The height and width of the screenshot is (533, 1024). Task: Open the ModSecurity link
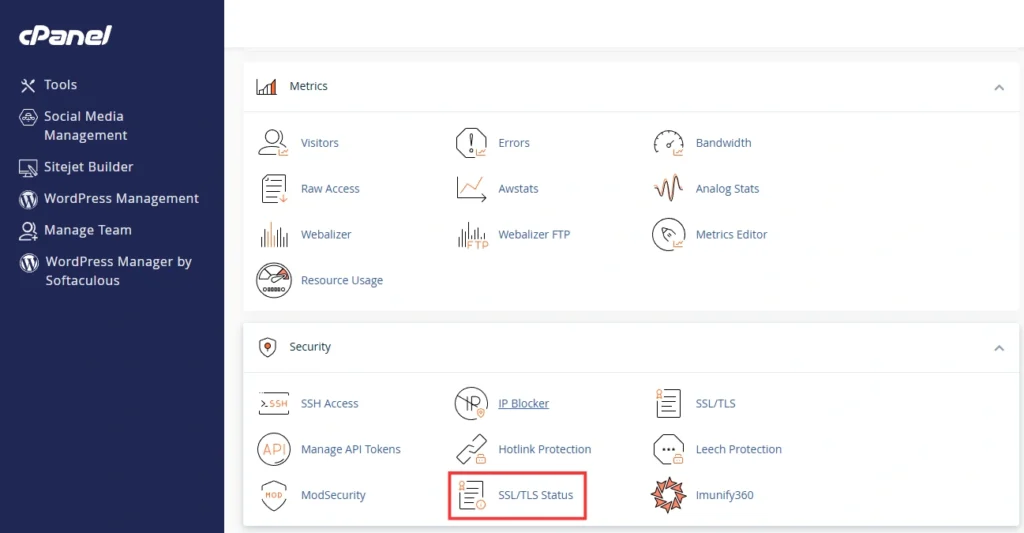coord(333,495)
